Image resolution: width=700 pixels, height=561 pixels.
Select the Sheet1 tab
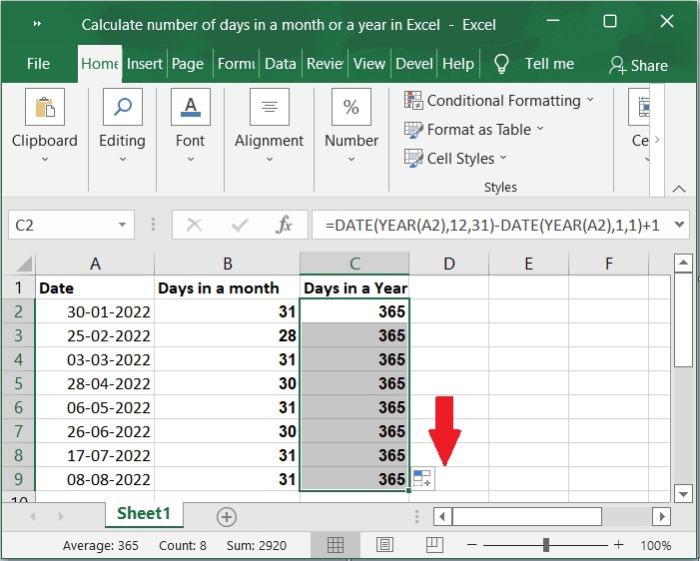coord(144,514)
